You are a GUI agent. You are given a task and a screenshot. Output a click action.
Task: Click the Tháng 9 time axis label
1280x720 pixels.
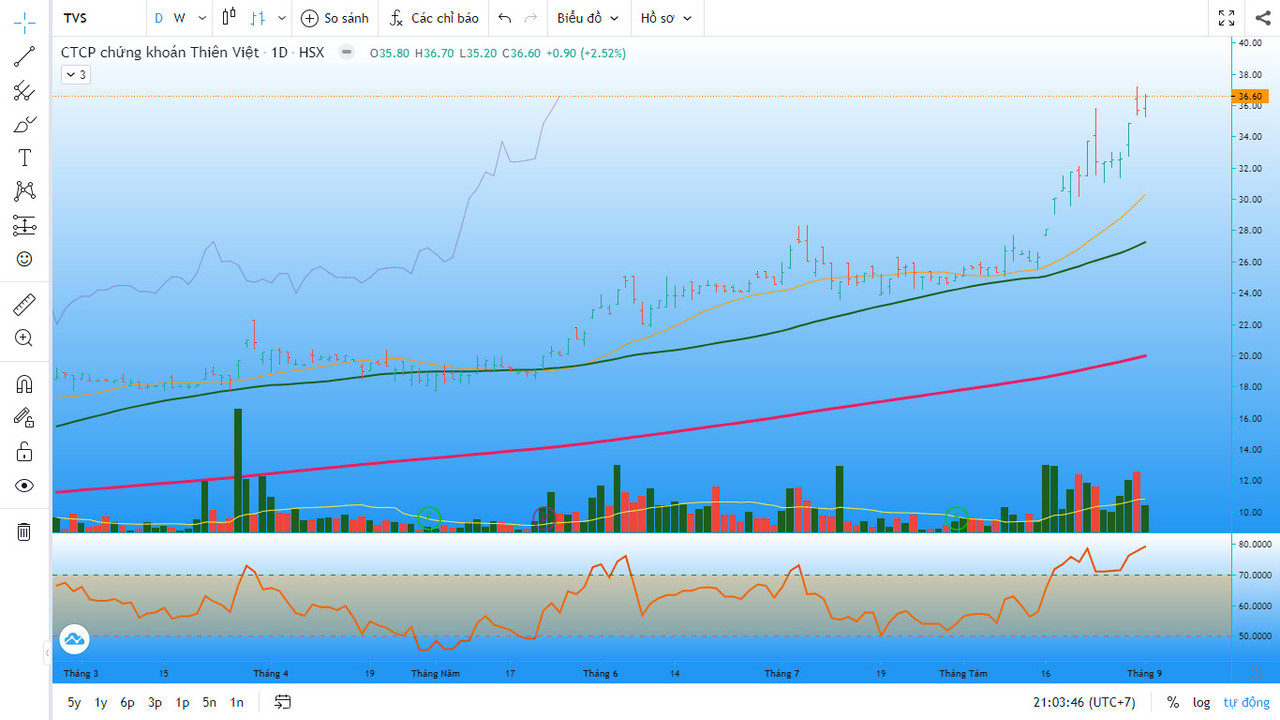point(1144,673)
